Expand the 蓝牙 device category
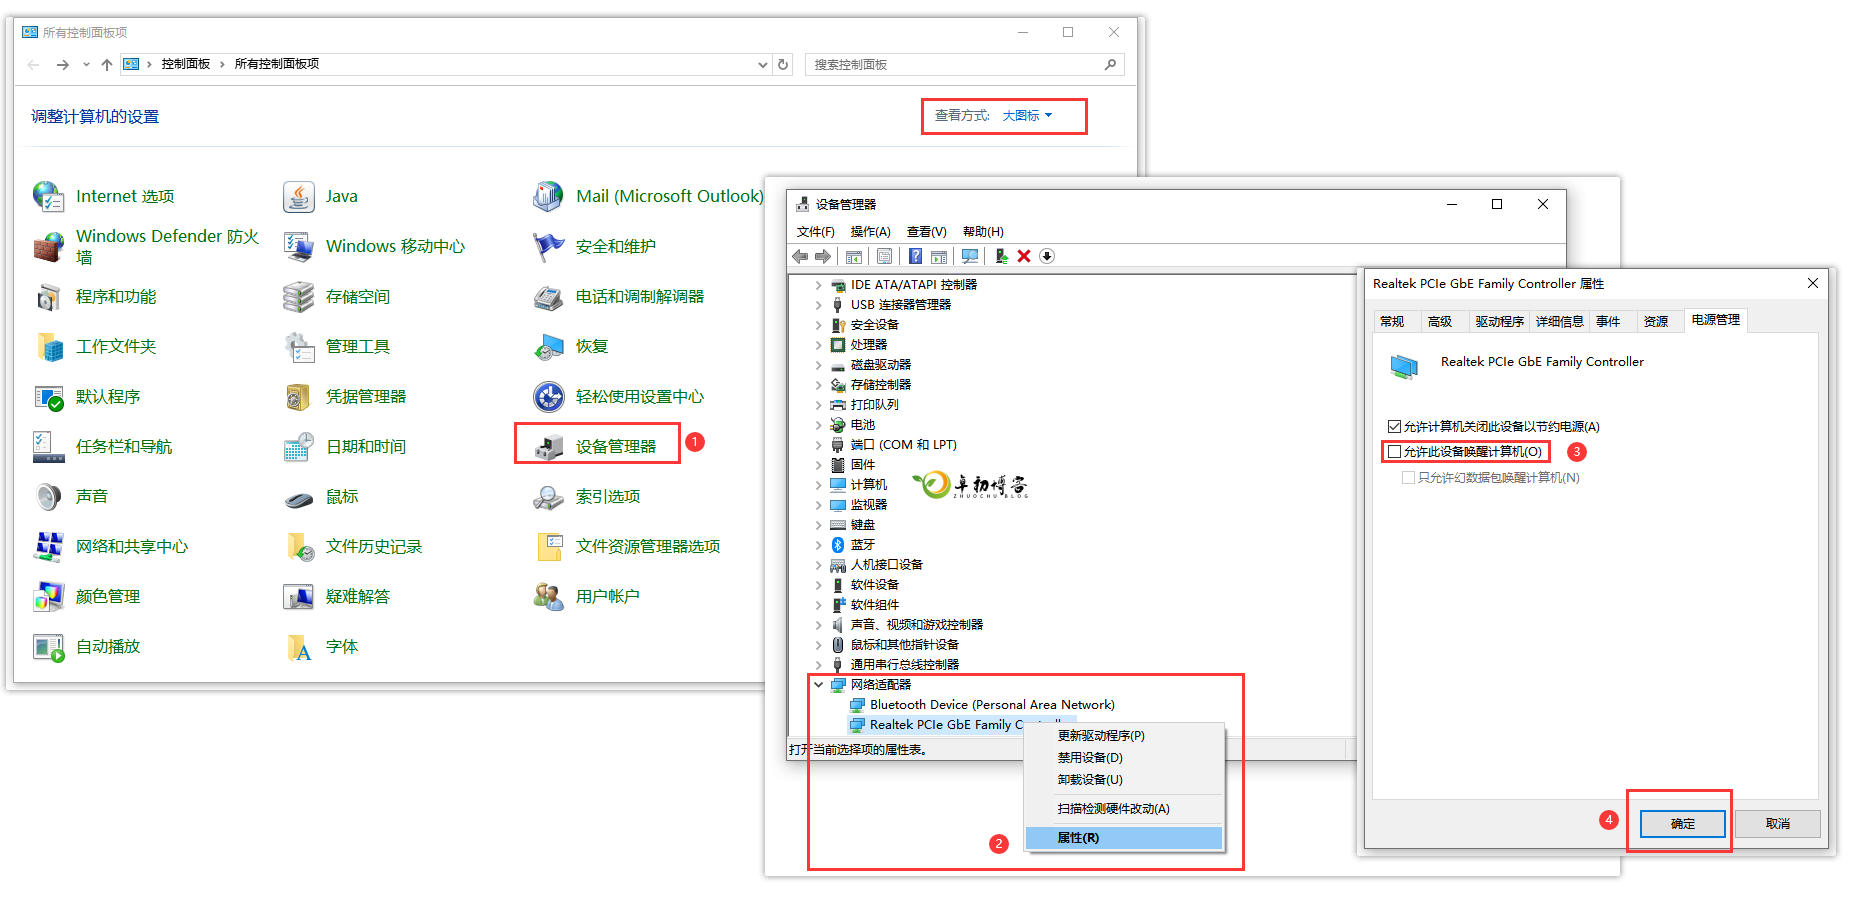 tap(819, 545)
